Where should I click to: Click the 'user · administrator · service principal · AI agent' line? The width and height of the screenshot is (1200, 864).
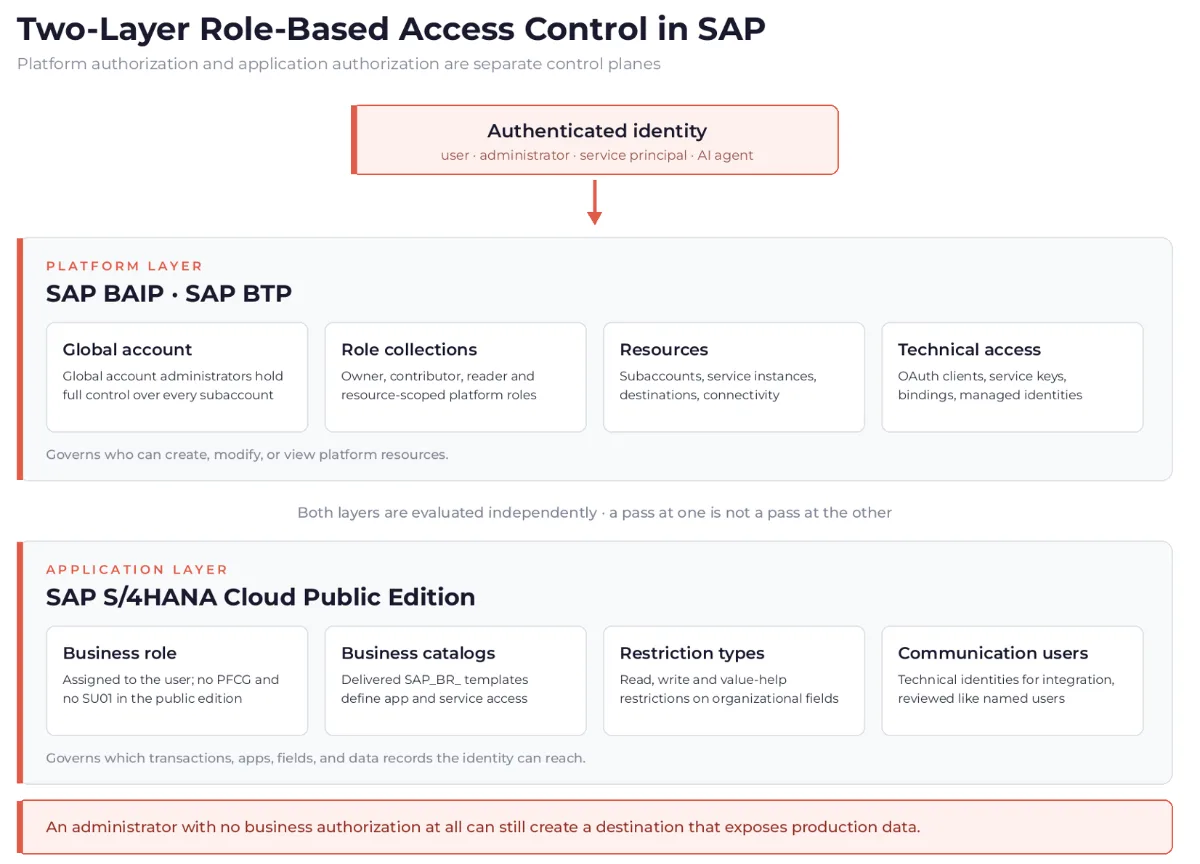coord(597,155)
